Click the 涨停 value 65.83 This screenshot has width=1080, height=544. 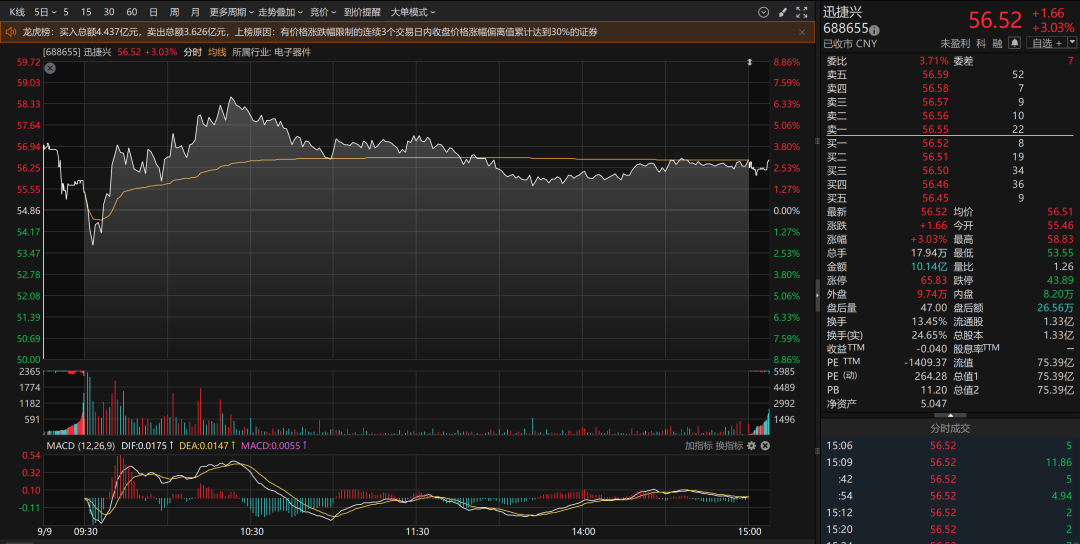tap(935, 280)
